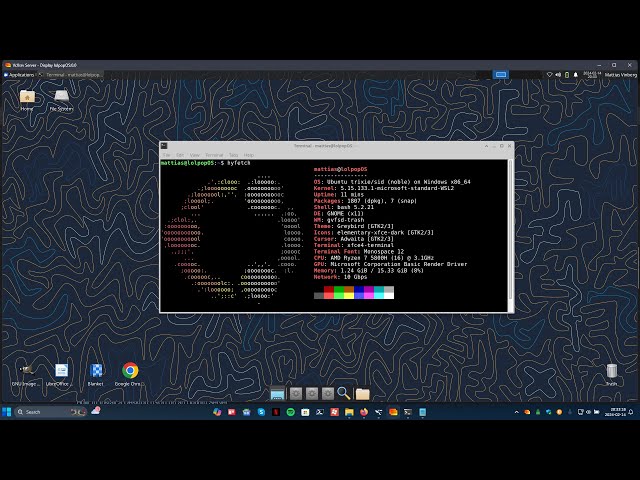This screenshot has width=640, height=480.
Task: Open the terminal Tabs menu
Action: click(233, 155)
